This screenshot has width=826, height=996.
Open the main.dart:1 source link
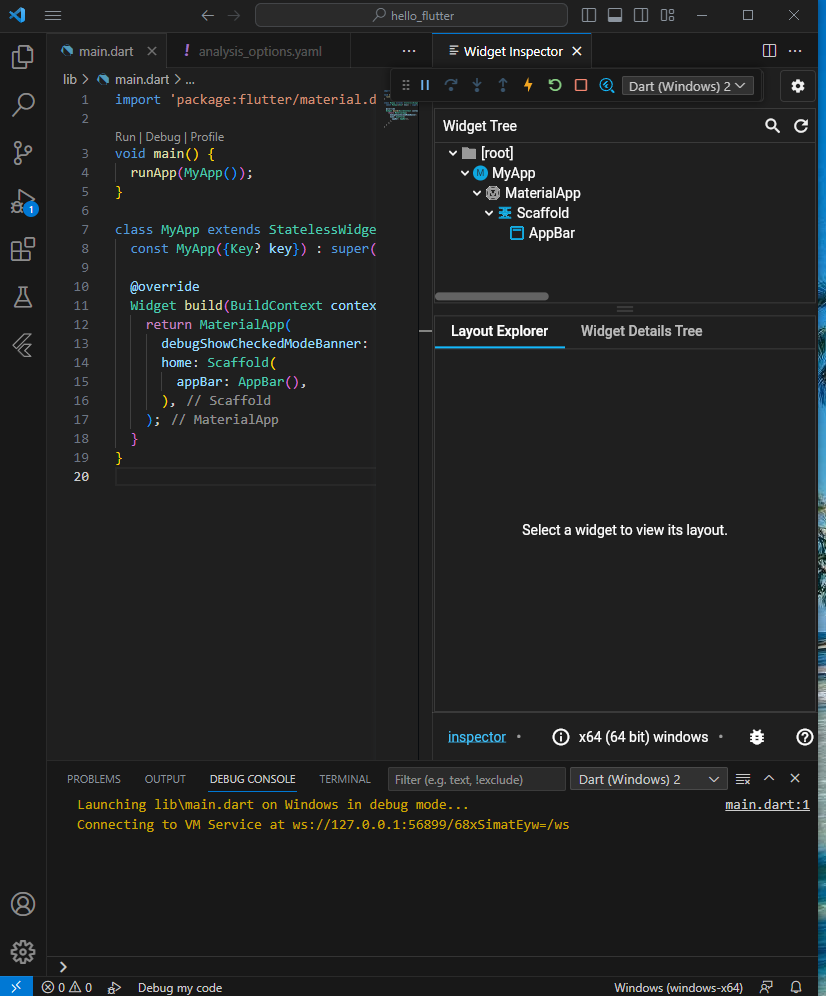point(768,805)
